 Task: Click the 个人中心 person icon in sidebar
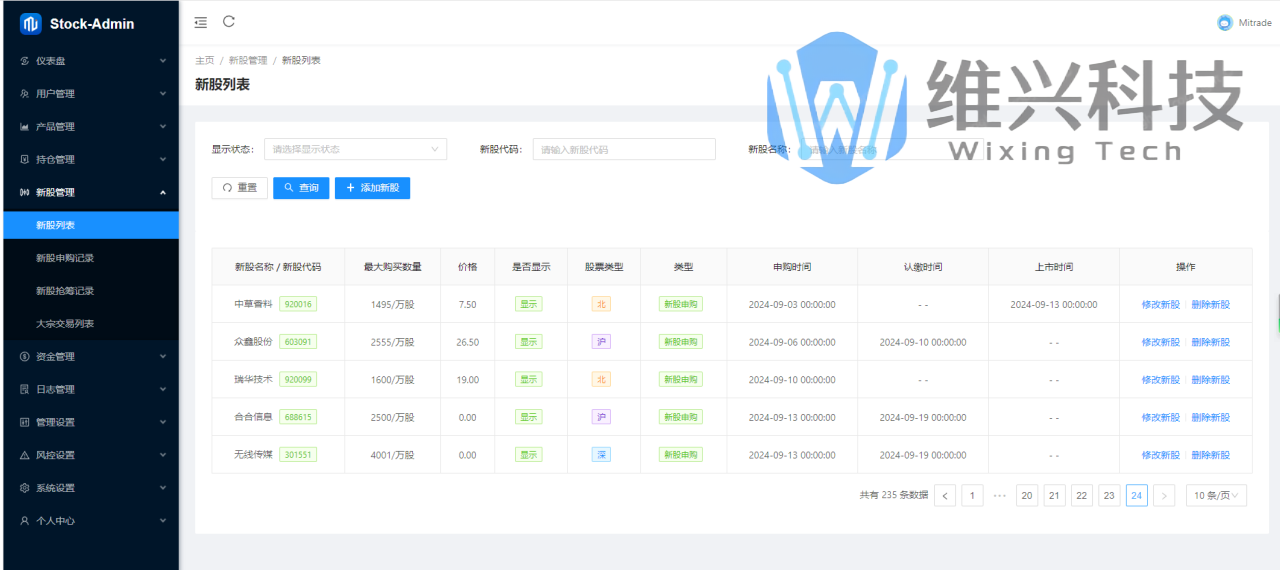tap(25, 522)
